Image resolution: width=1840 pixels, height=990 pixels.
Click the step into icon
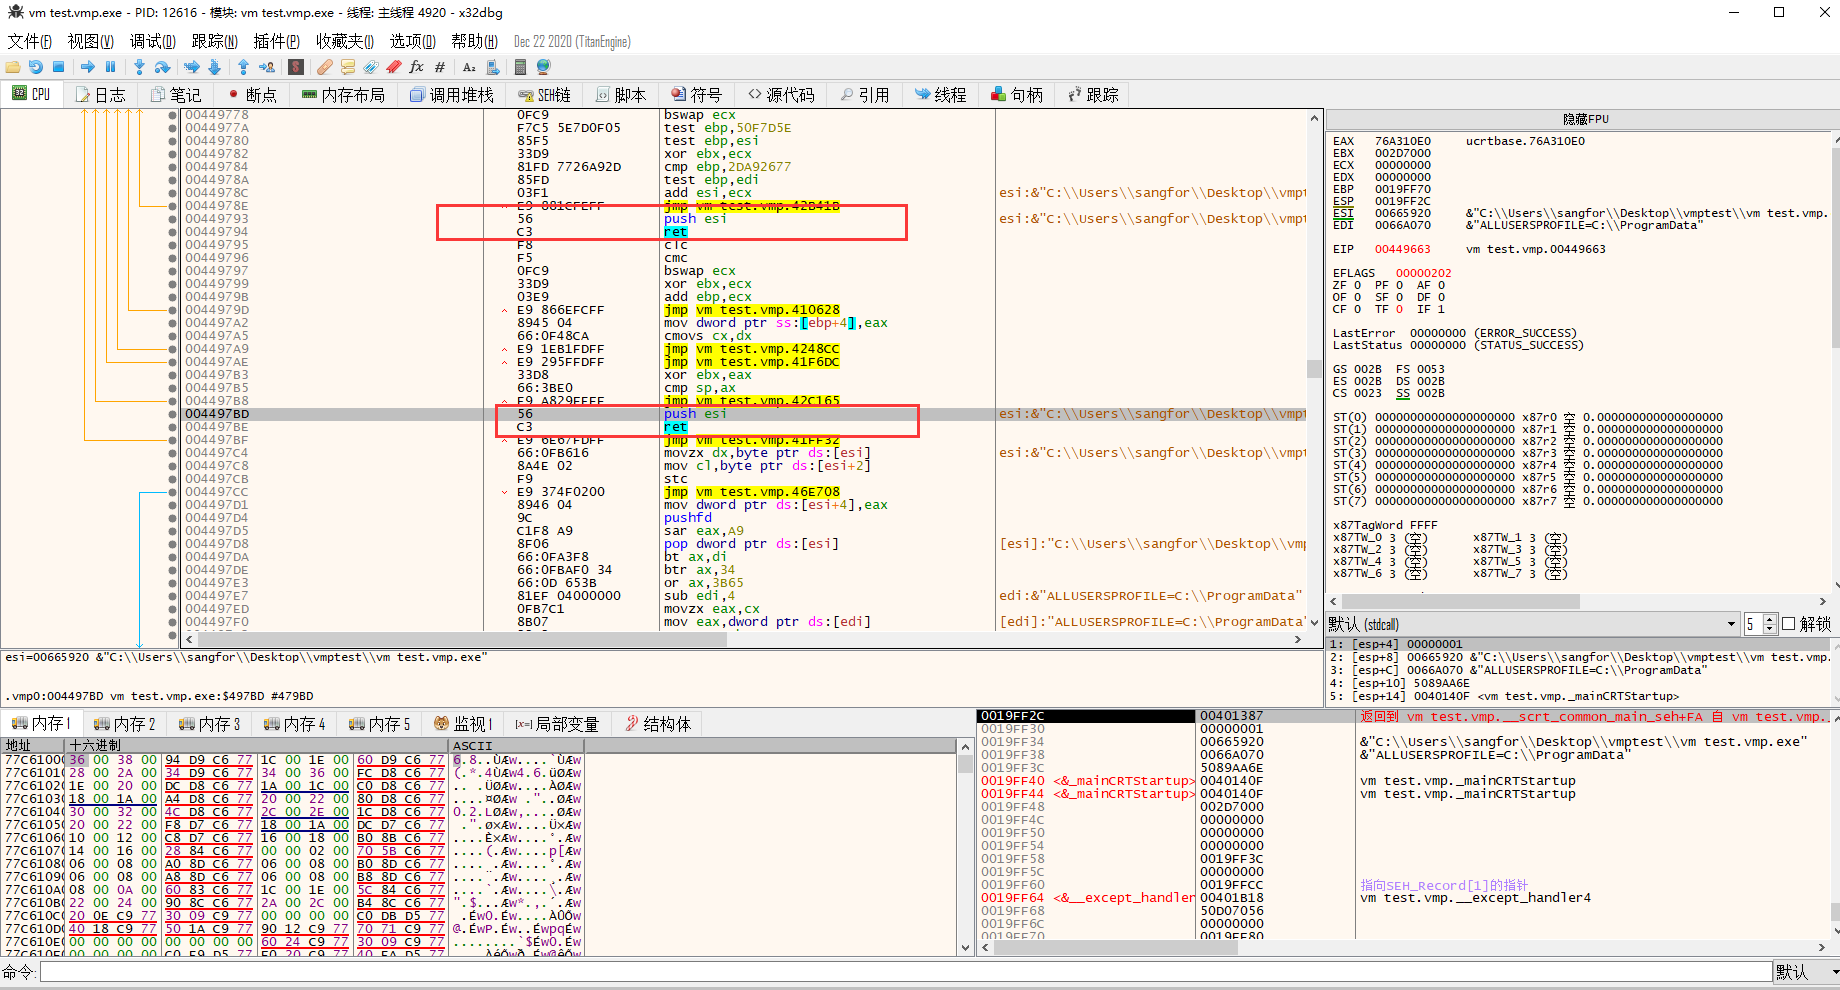point(139,67)
